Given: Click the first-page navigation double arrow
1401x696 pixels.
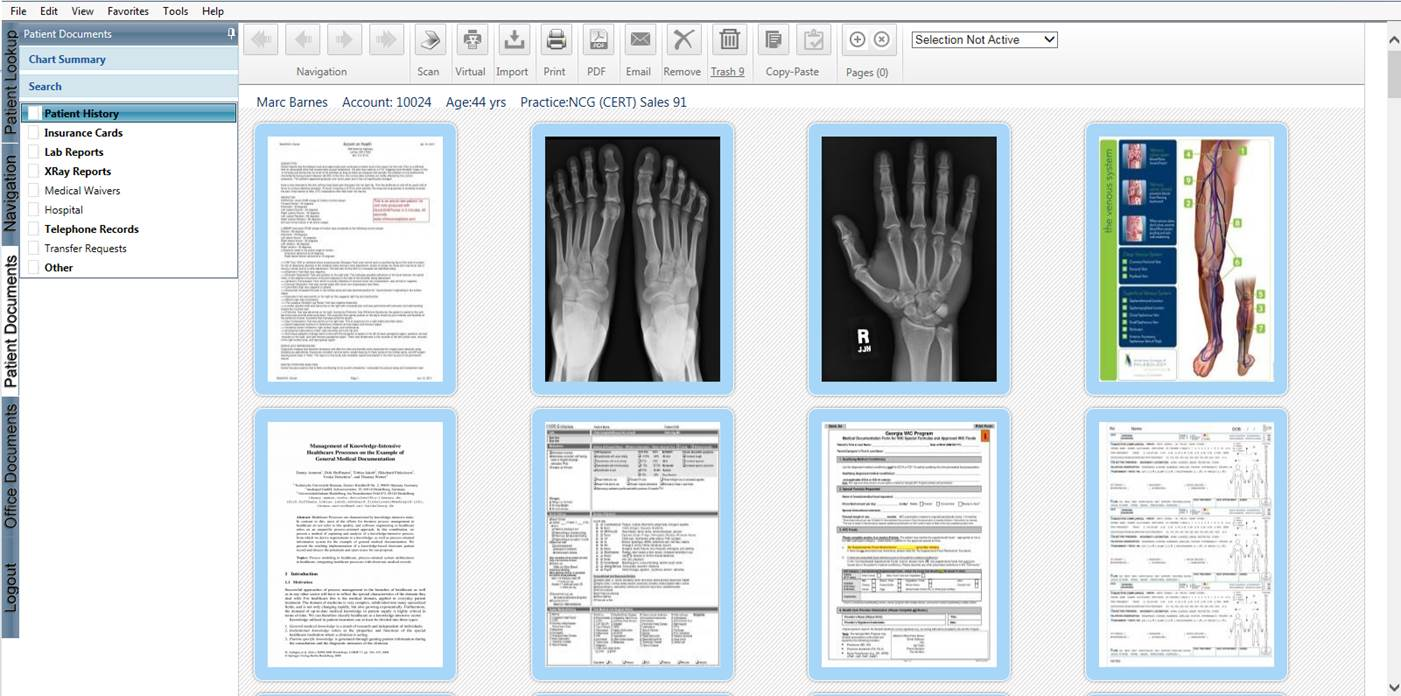Looking at the screenshot, I should (260, 40).
